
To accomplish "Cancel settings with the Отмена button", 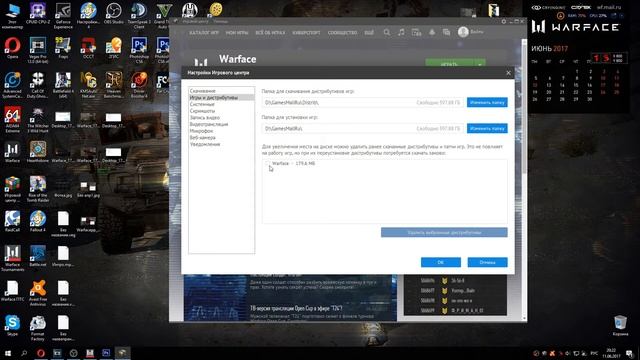I will (487, 262).
